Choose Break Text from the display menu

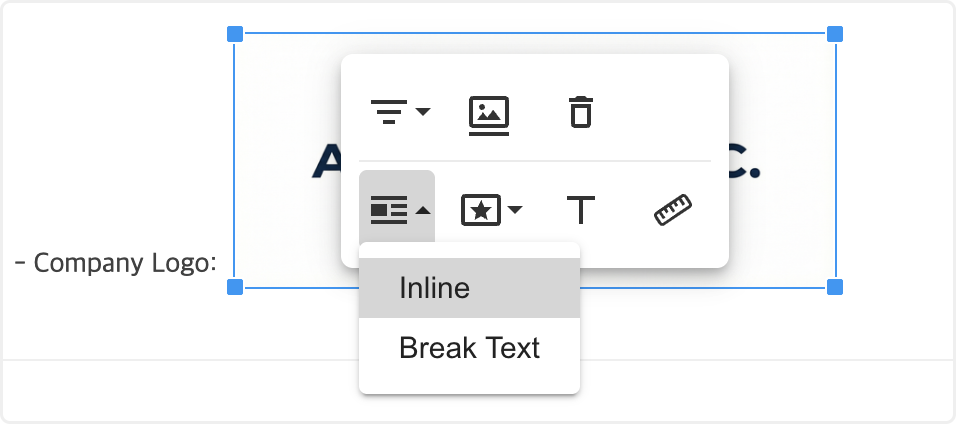click(x=469, y=348)
